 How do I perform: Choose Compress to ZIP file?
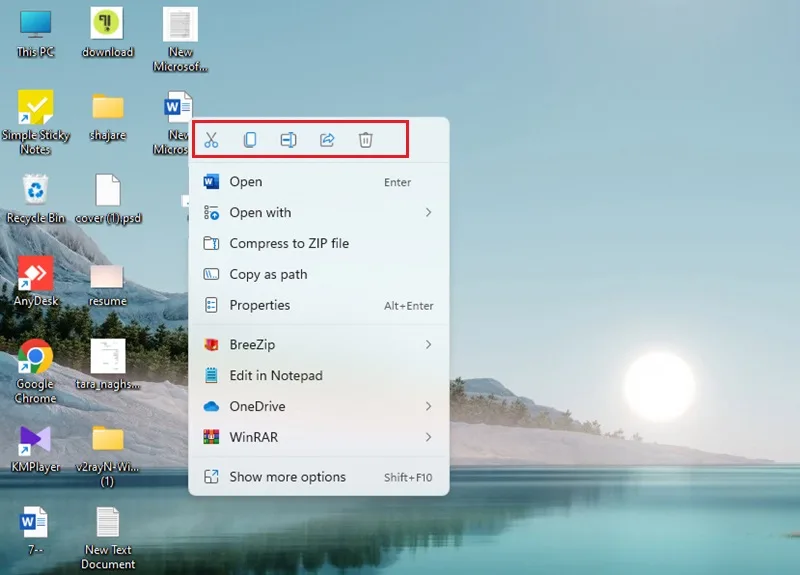click(319, 243)
